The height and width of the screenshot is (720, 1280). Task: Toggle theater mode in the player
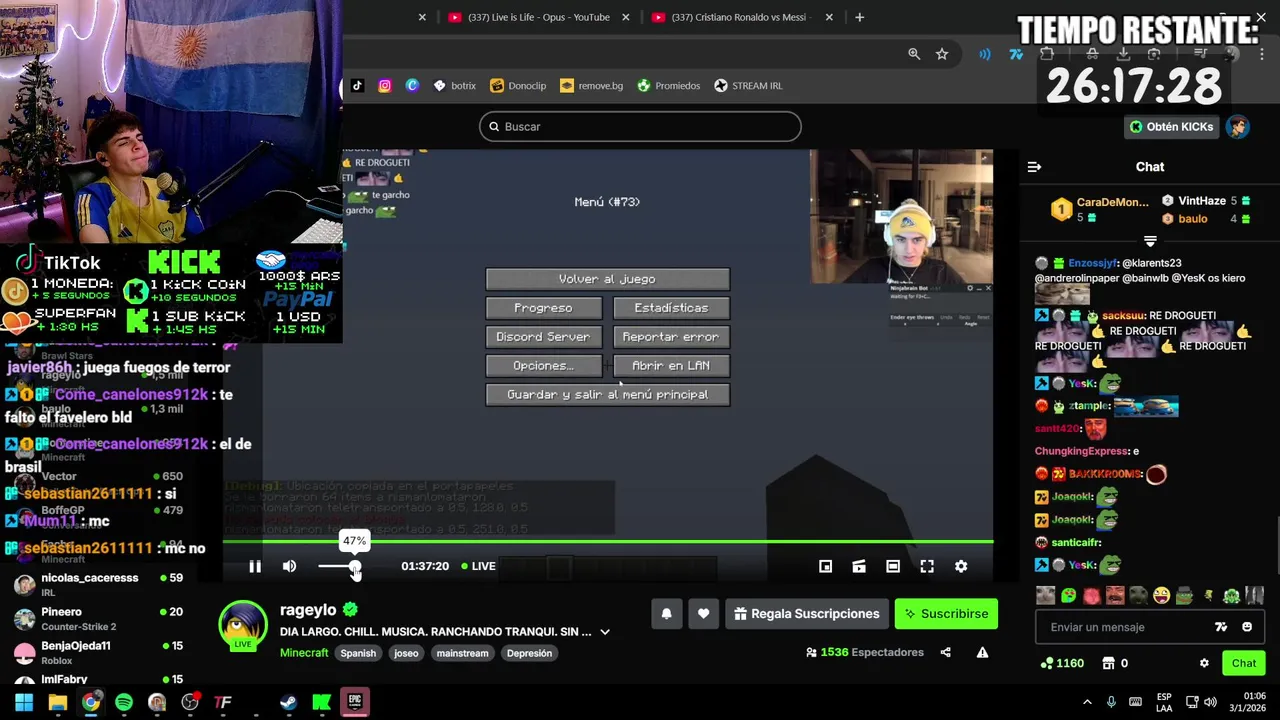click(x=893, y=566)
